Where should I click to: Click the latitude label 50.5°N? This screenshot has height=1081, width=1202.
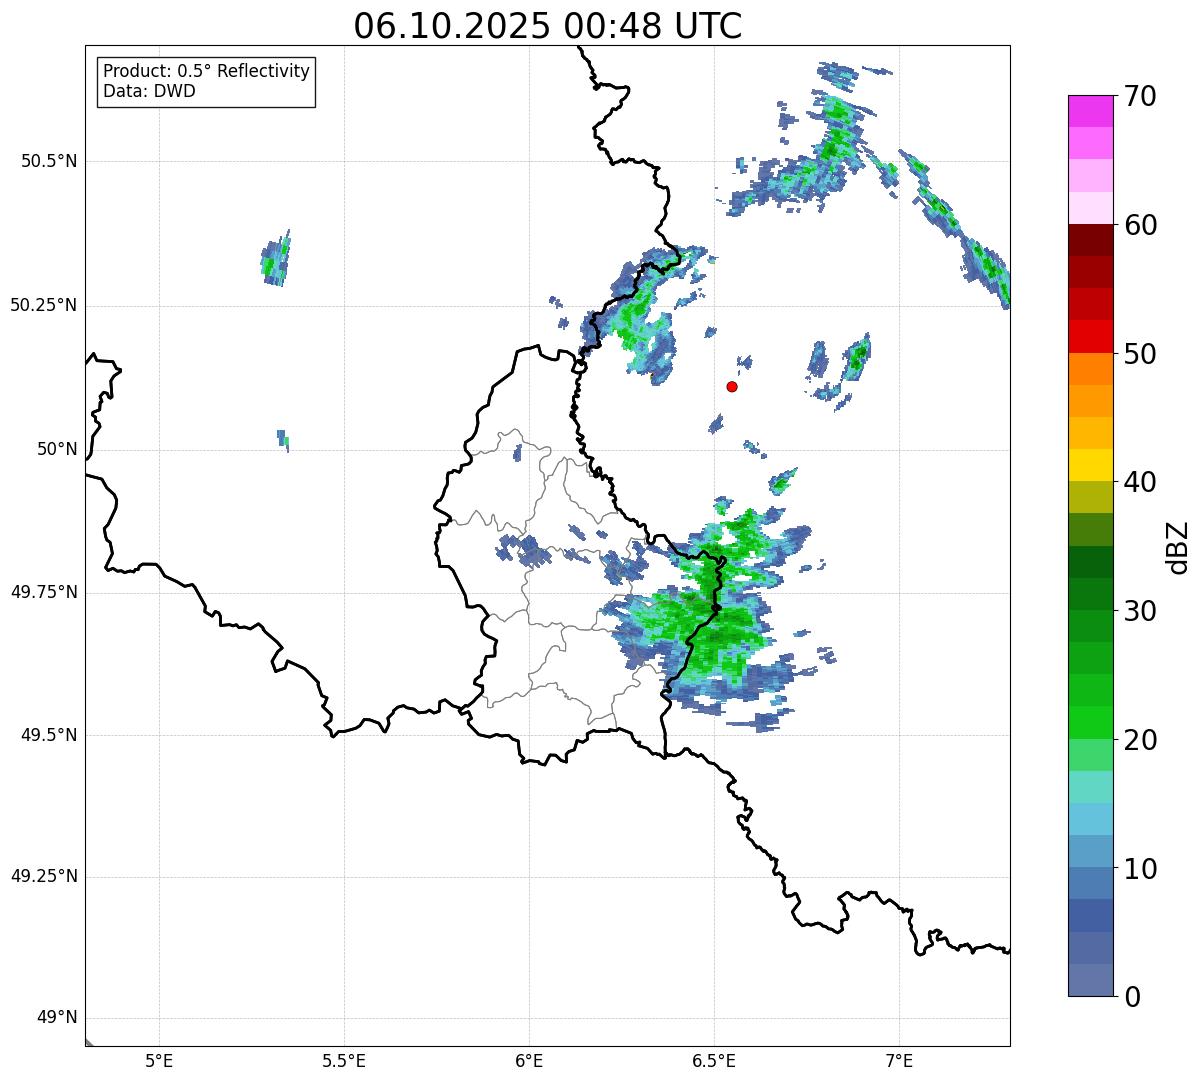[49, 161]
